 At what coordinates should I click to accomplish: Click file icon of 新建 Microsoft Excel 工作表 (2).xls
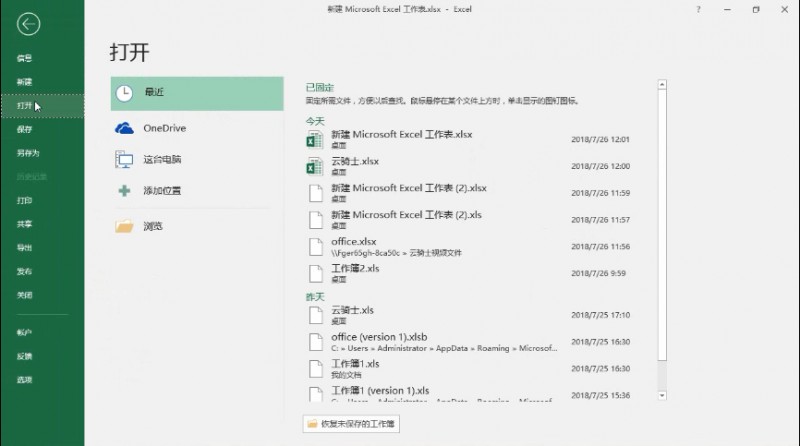316,220
